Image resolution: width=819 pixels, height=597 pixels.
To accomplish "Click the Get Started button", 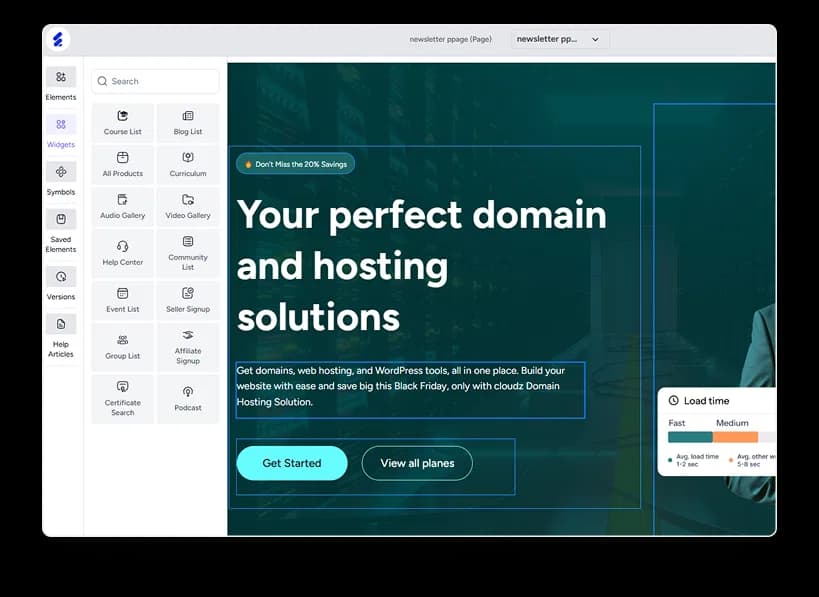I will click(291, 463).
